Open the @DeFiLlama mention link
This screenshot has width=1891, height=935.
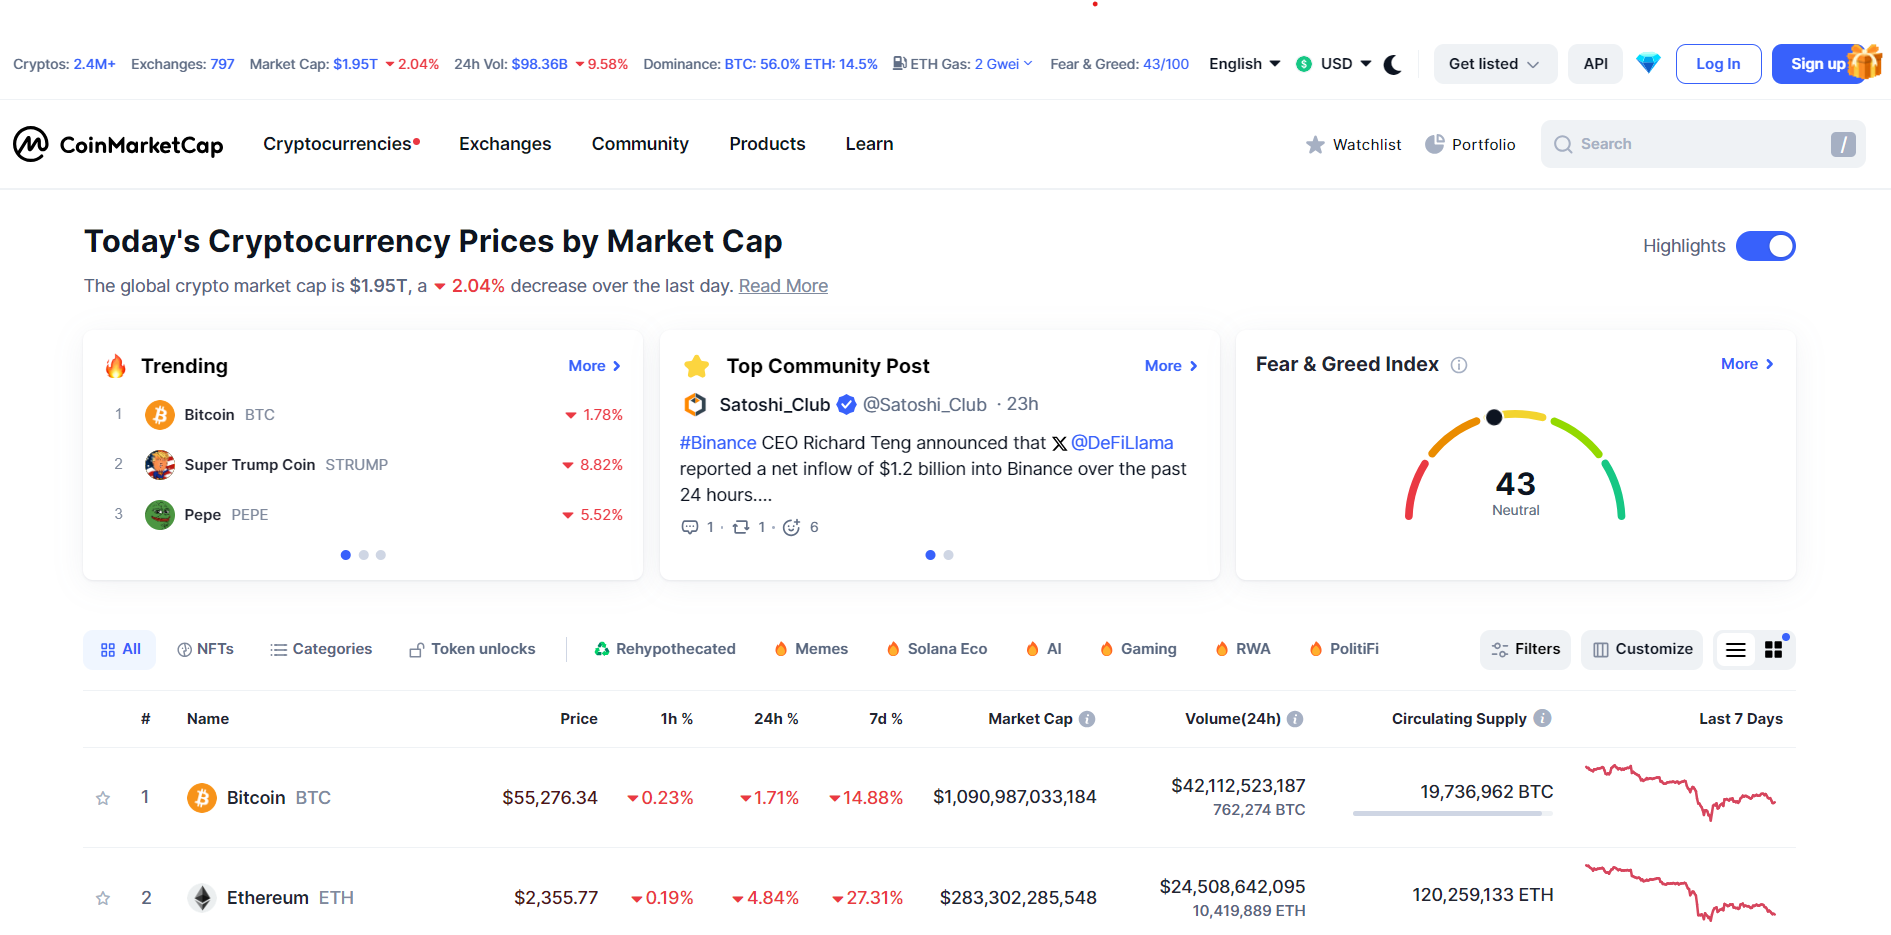(1122, 443)
